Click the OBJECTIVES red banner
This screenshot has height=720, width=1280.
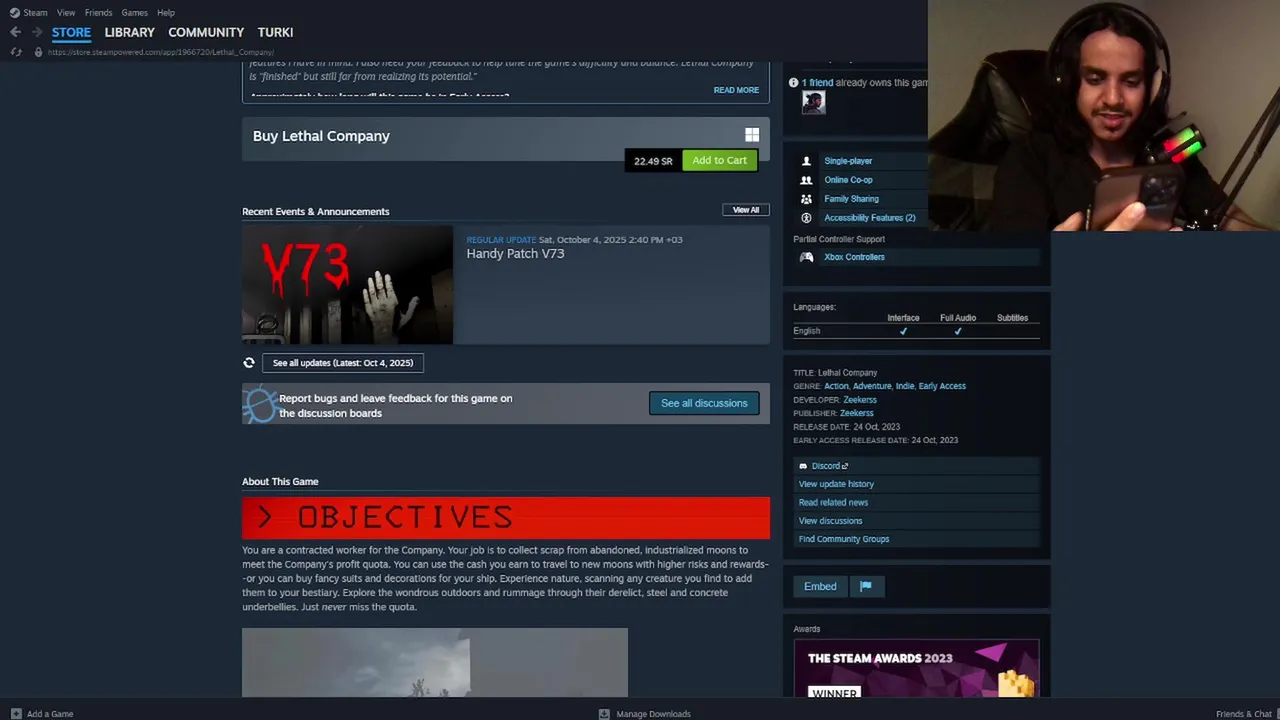(x=506, y=518)
